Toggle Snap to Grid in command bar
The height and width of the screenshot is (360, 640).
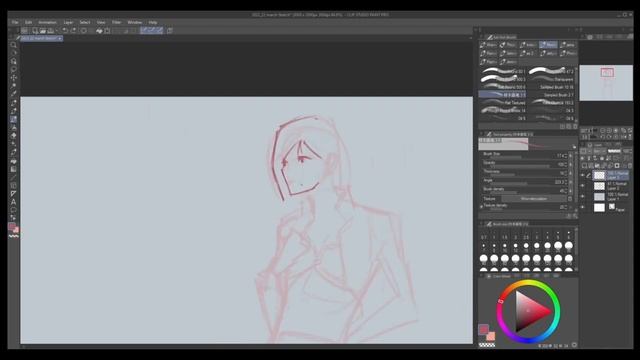[159, 31]
